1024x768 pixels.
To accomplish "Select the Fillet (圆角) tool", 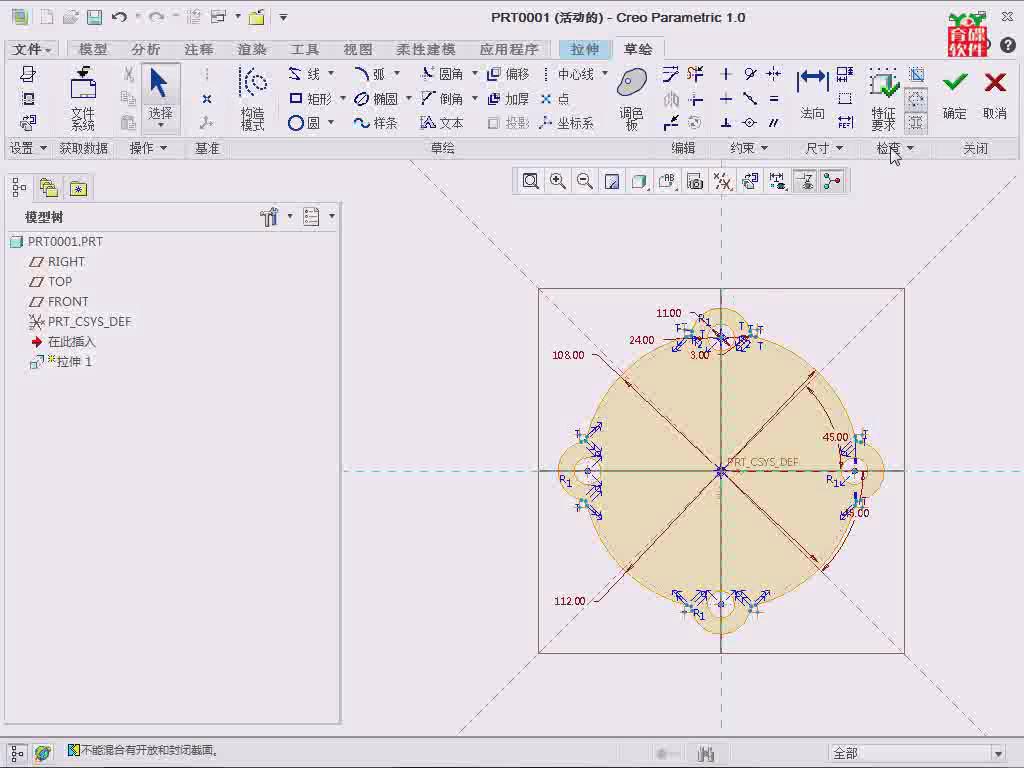I will pos(442,74).
